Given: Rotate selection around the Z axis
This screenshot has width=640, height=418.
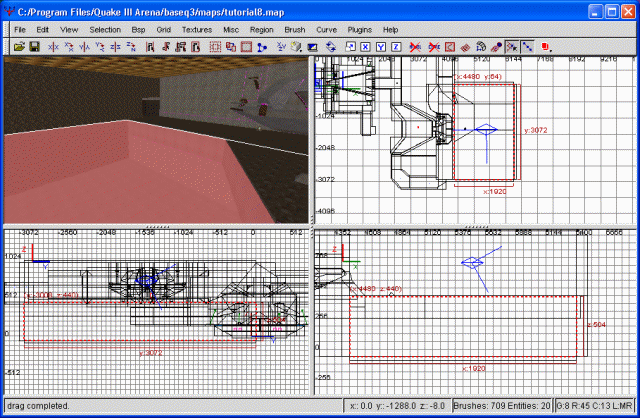Looking at the screenshot, I should 131,47.
